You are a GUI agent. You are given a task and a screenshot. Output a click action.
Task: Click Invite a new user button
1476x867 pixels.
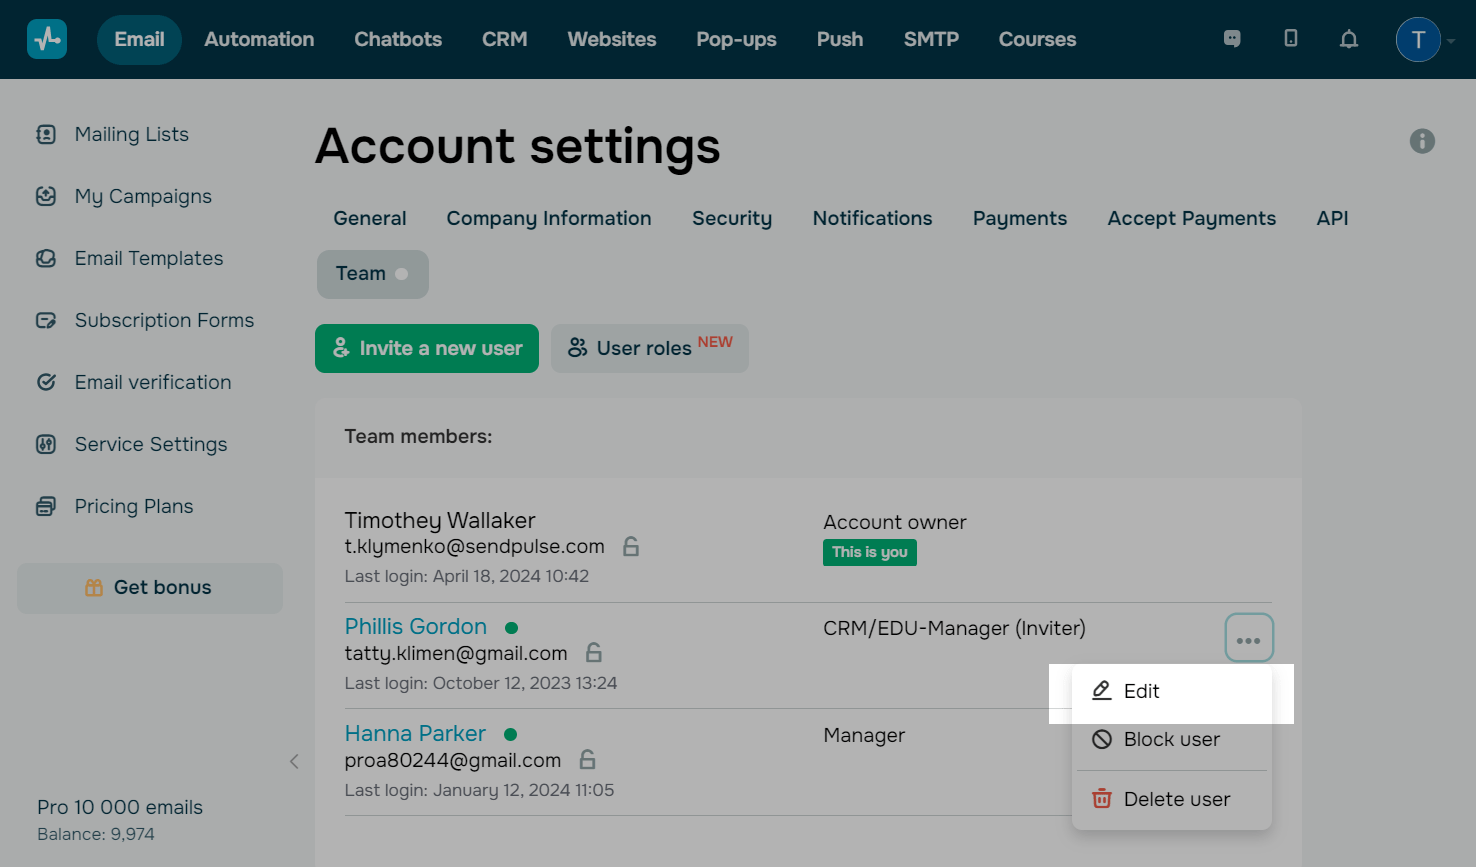coord(427,348)
